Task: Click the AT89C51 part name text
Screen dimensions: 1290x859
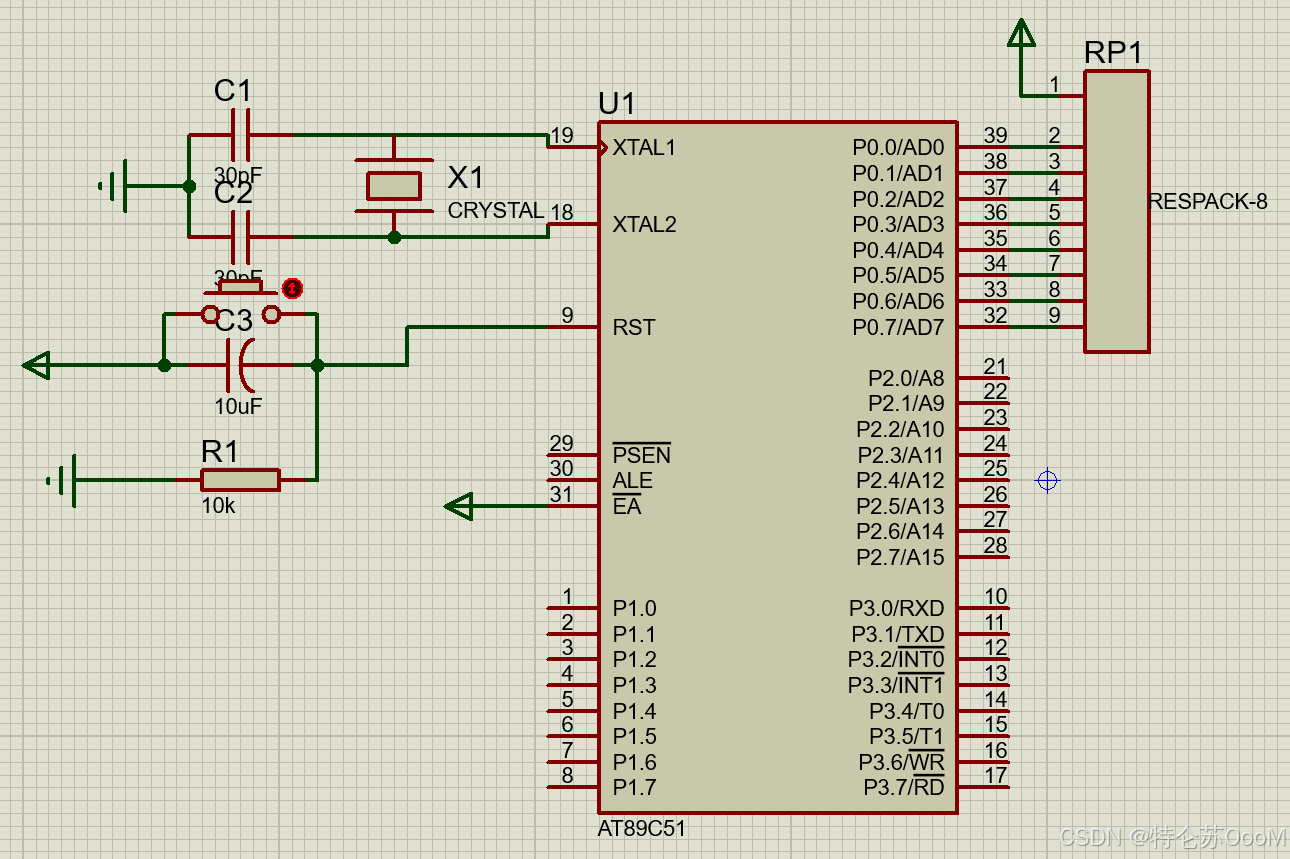Action: click(642, 829)
